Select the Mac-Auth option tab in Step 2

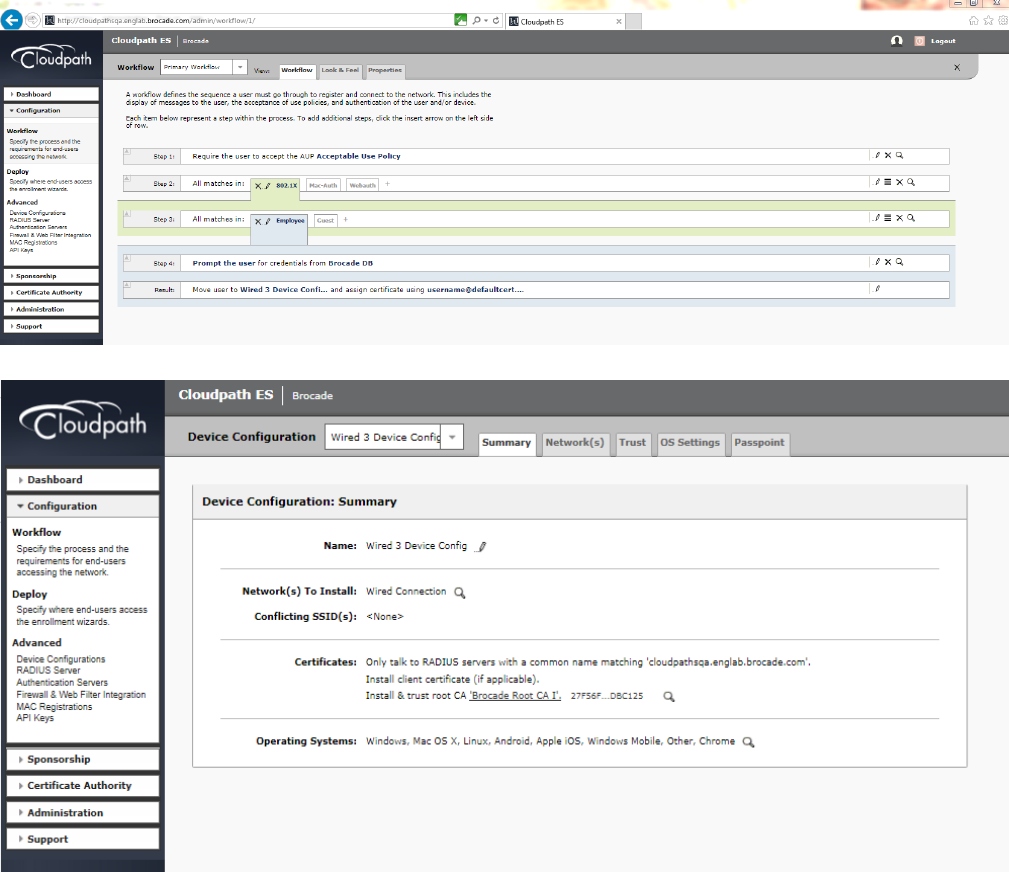click(x=323, y=185)
